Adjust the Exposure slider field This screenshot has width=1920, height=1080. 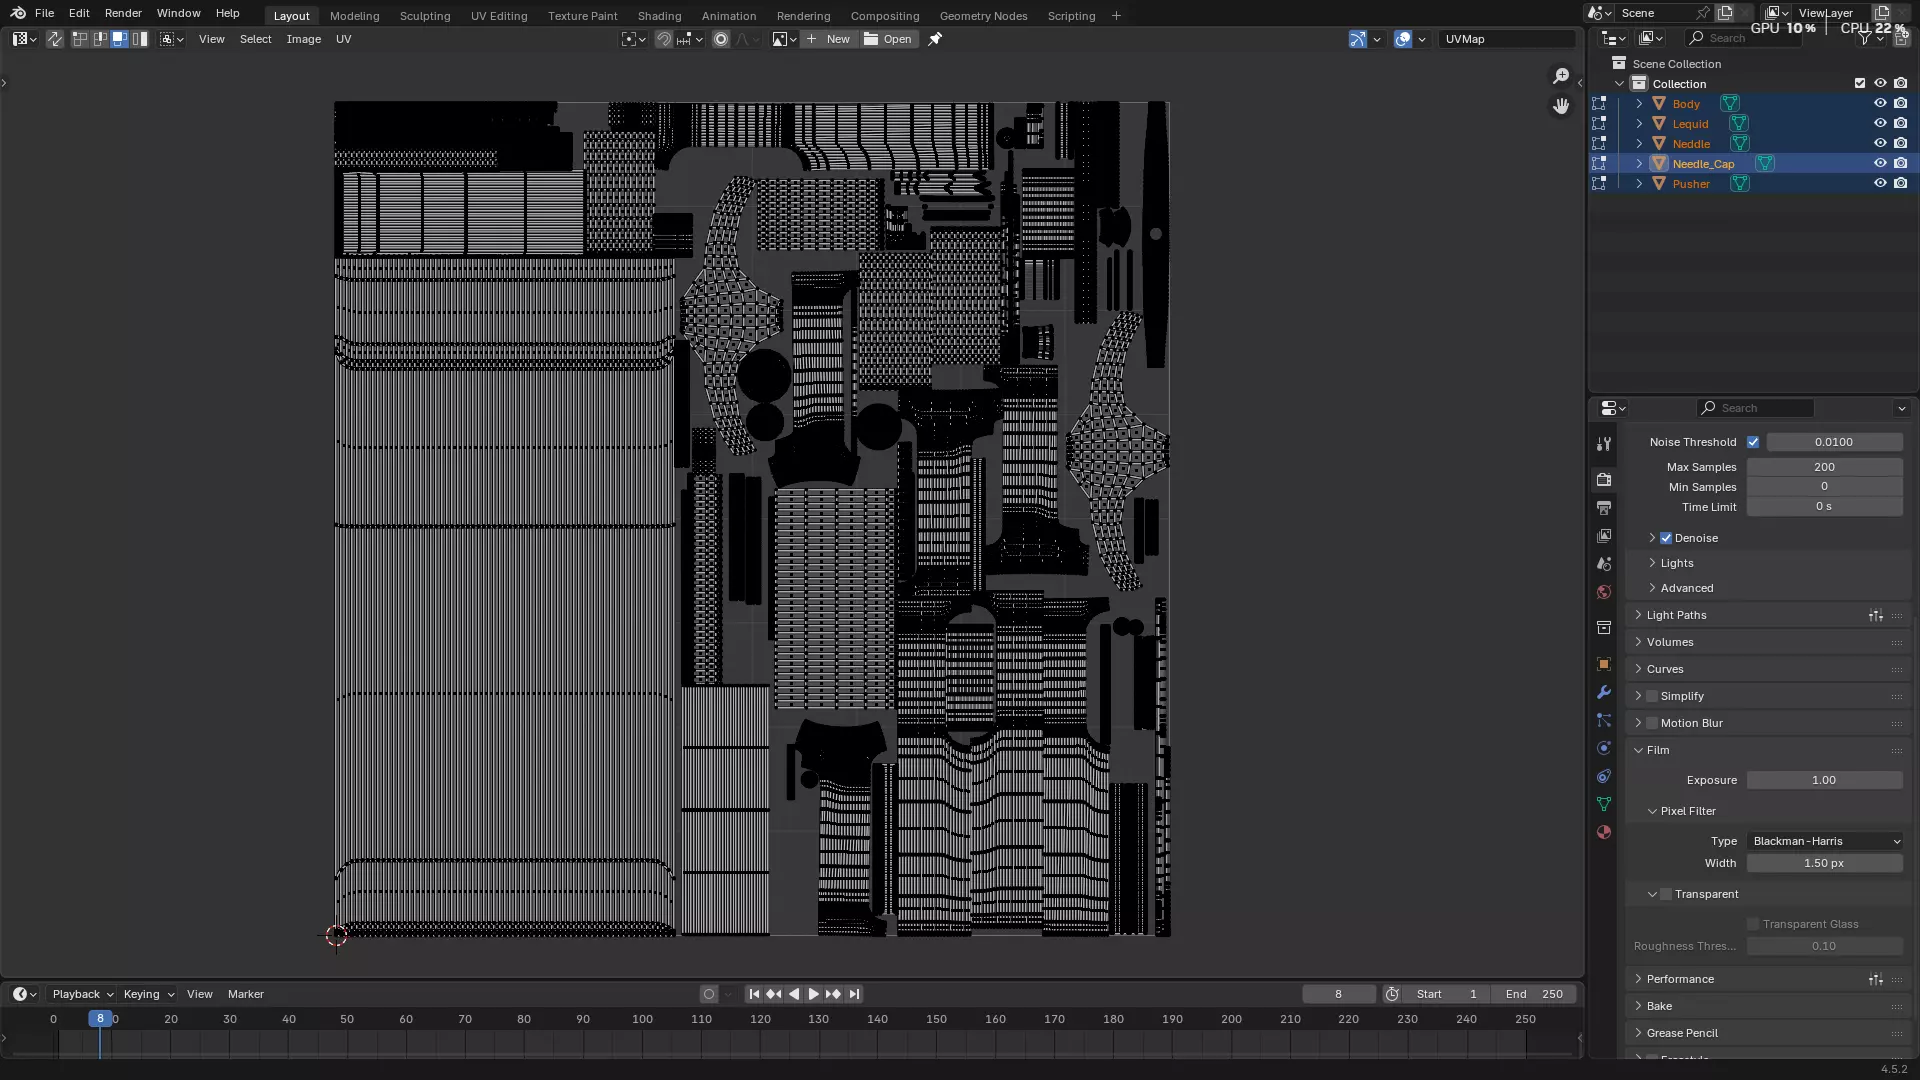[1824, 780]
